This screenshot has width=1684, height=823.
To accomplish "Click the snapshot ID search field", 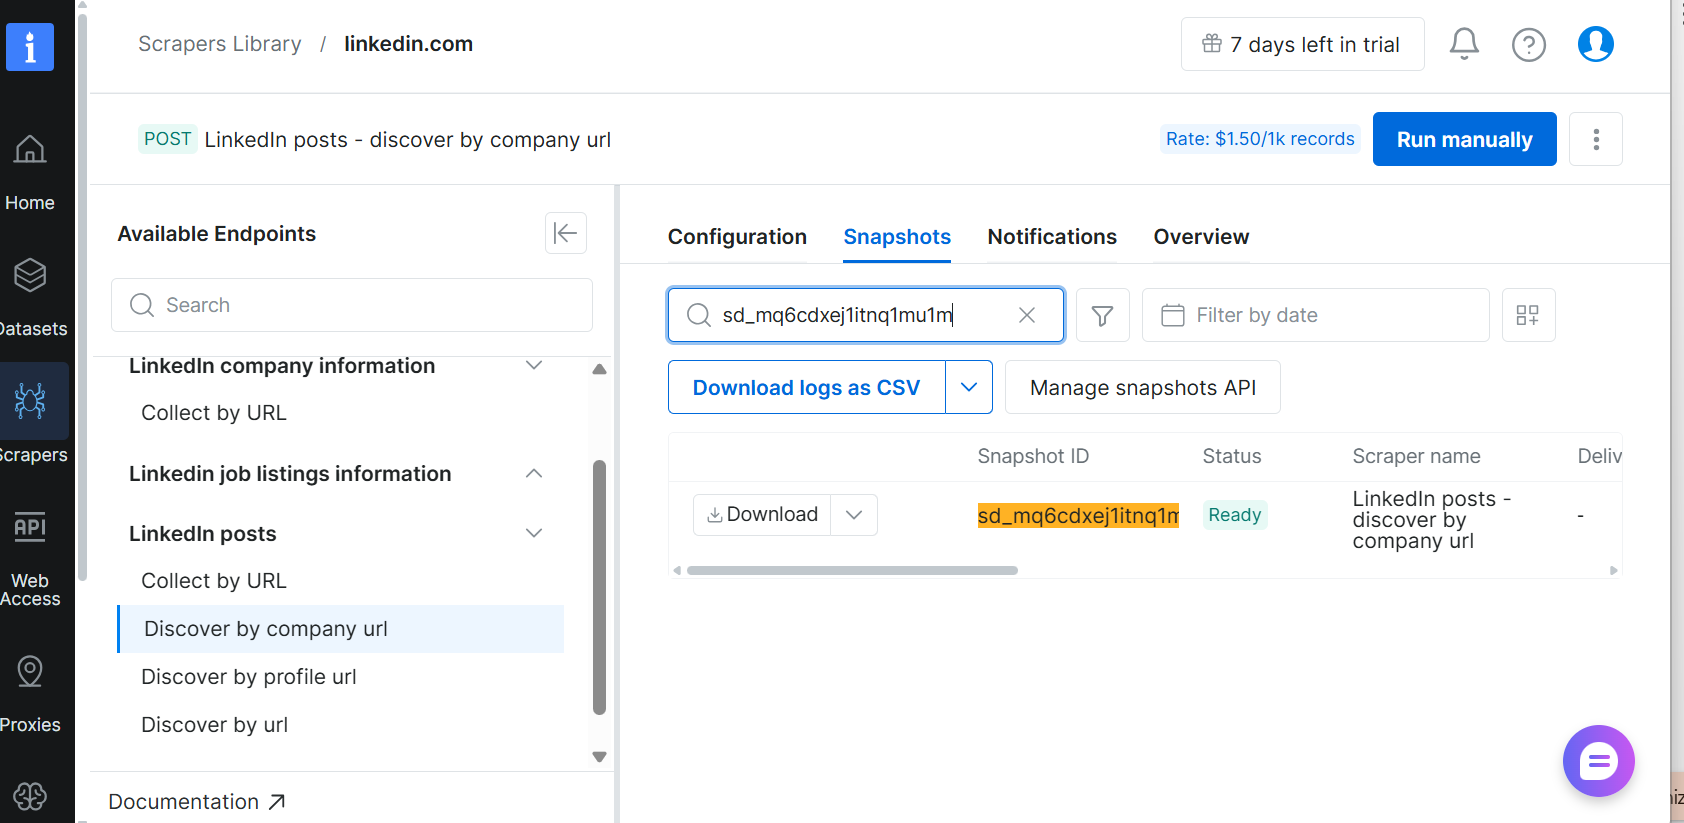I will pyautogui.click(x=866, y=315).
